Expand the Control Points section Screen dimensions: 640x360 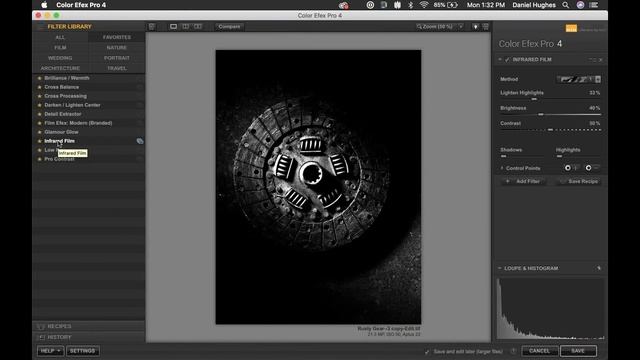click(x=502, y=168)
